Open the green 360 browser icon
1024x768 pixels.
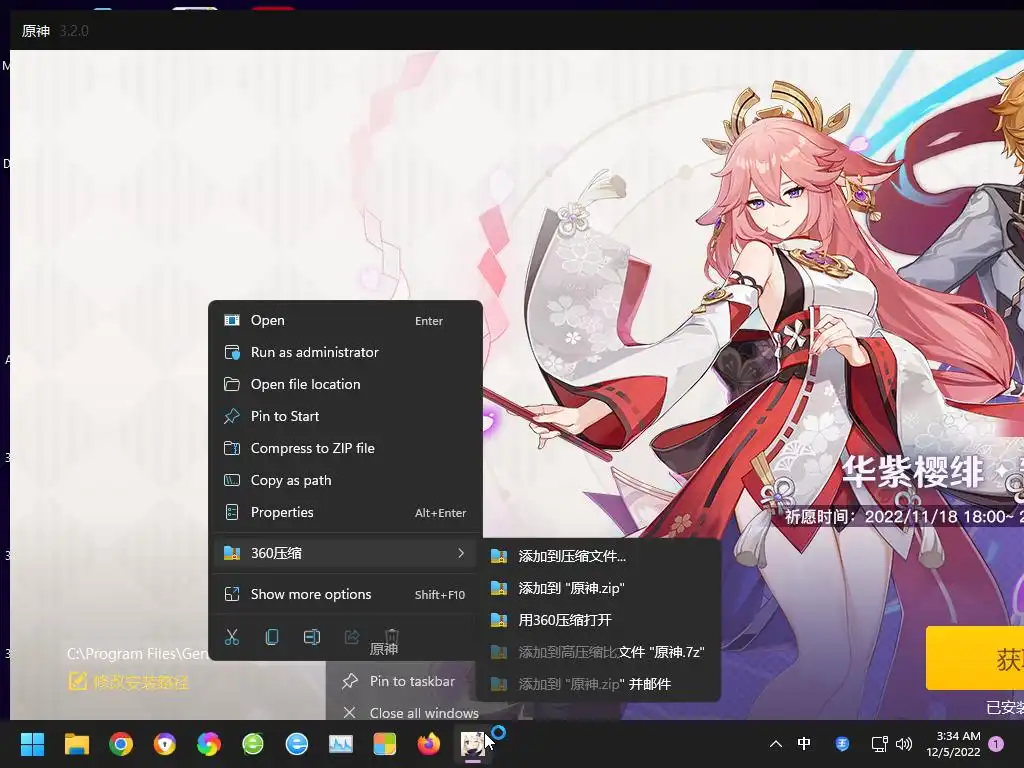[253, 744]
